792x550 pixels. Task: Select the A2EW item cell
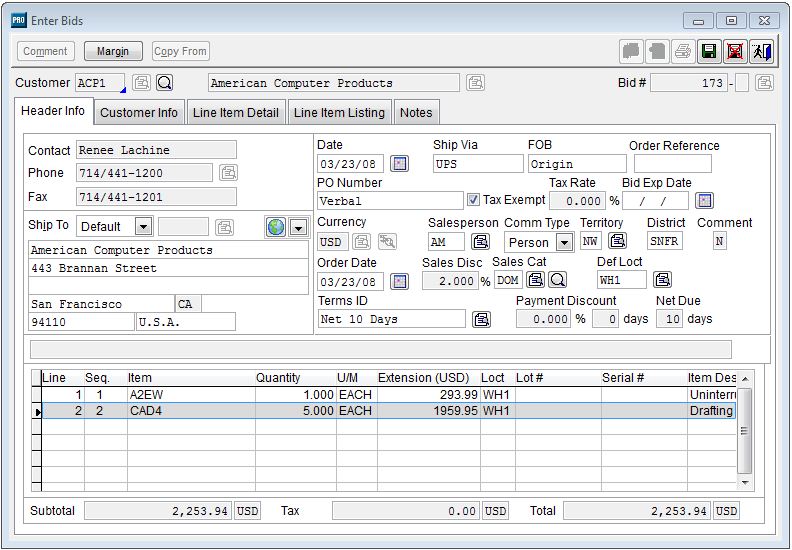point(191,394)
